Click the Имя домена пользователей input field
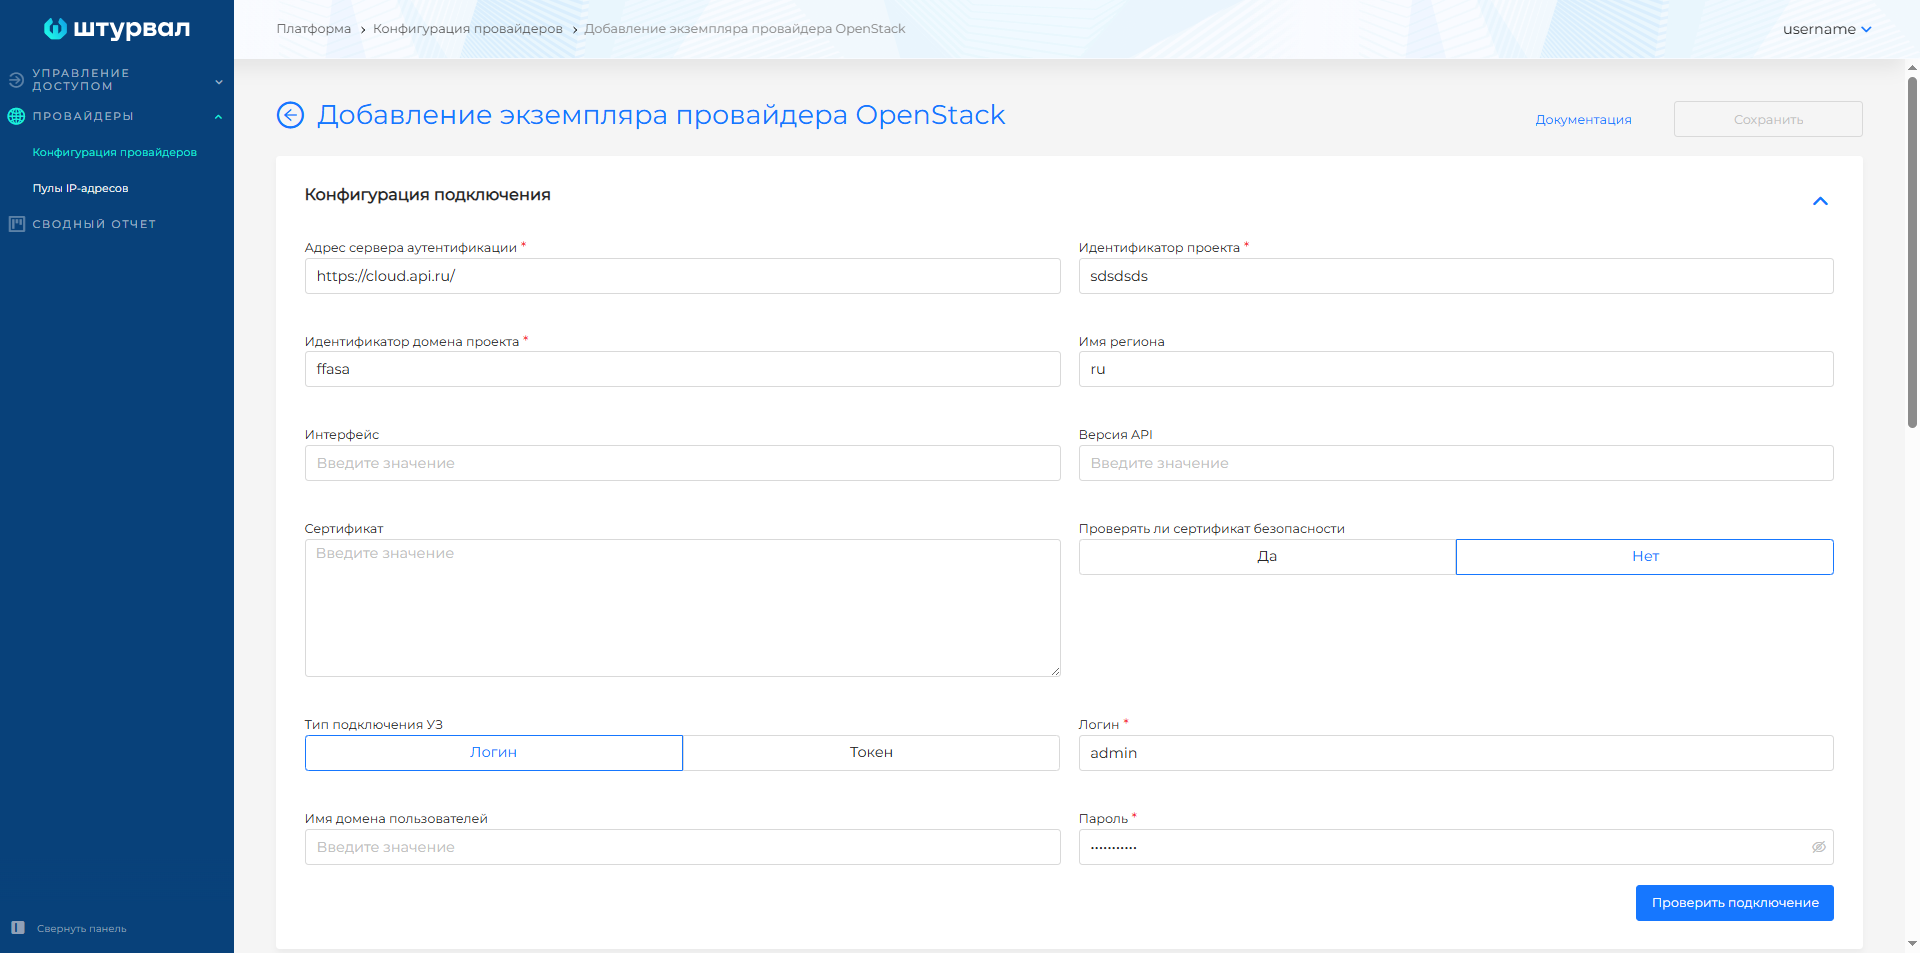Viewport: 1920px width, 953px height. pos(682,847)
